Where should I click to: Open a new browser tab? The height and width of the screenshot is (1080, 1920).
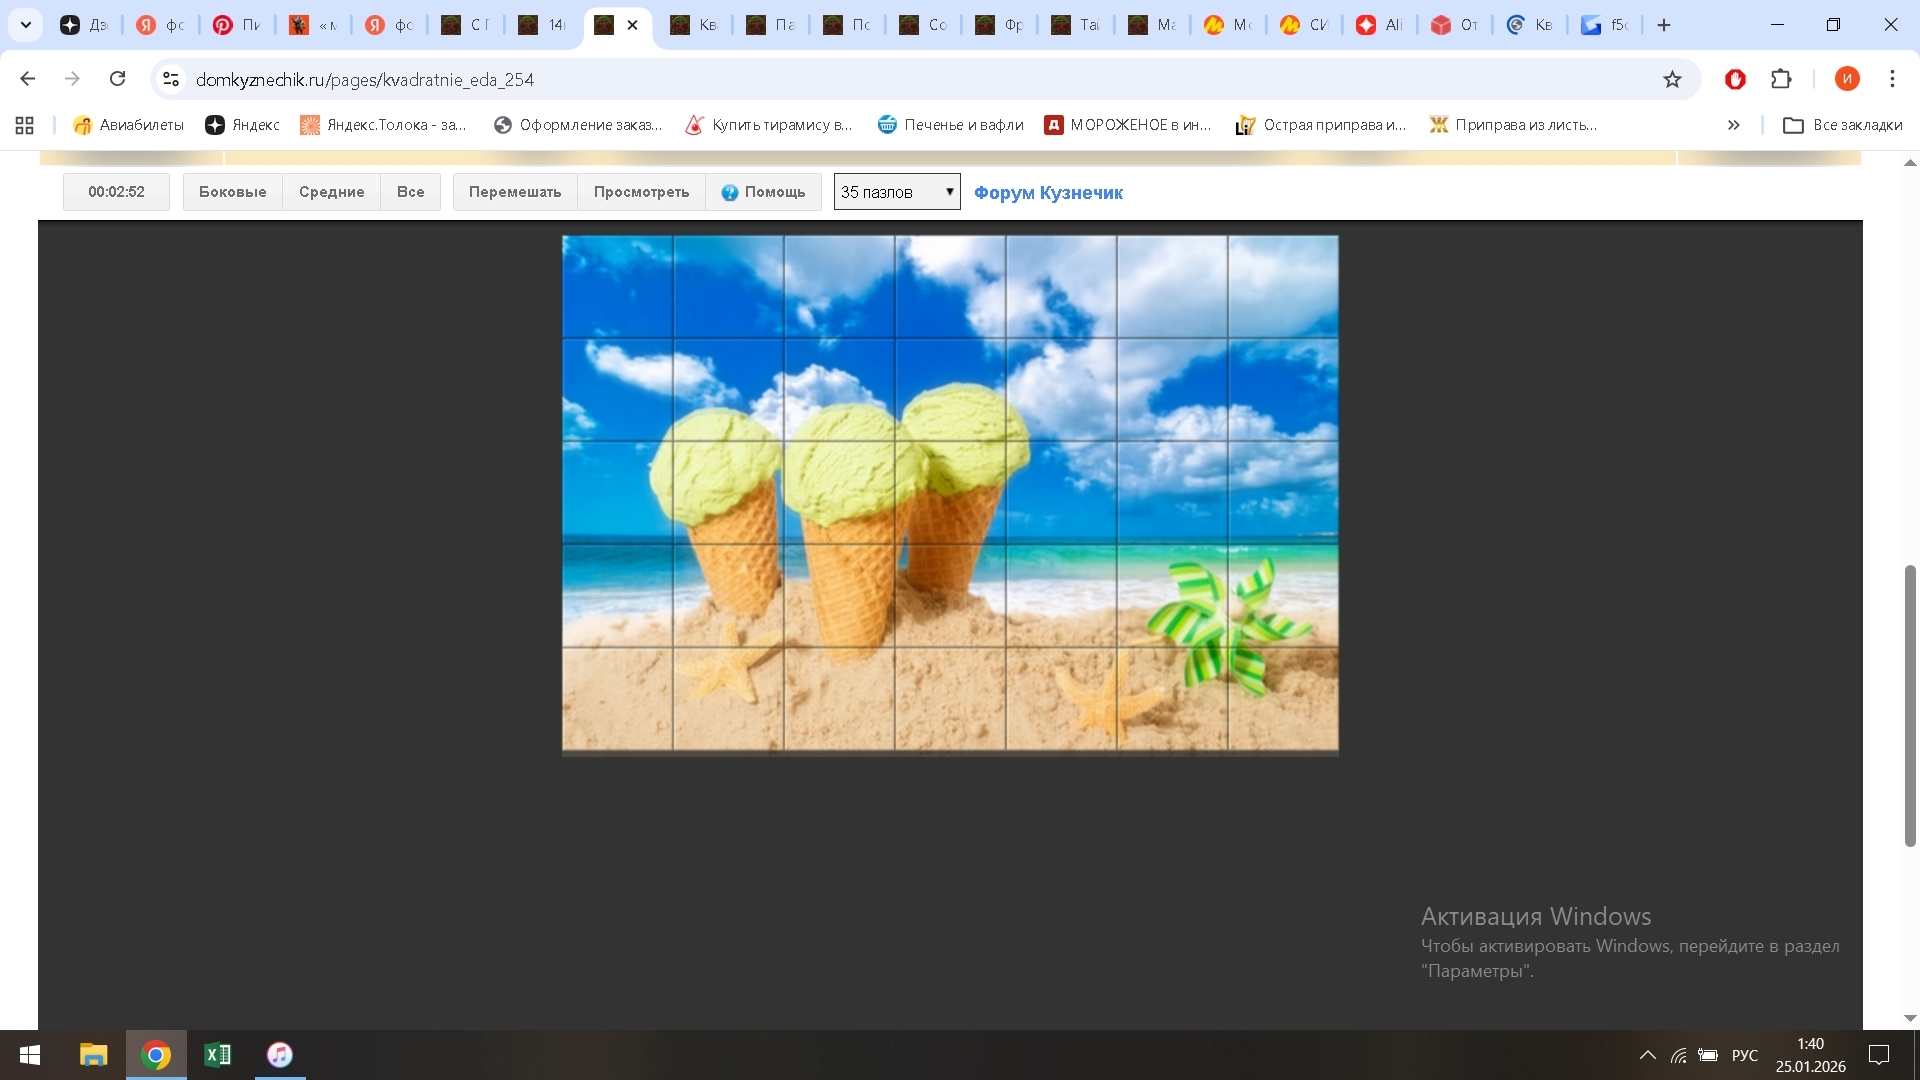coord(1664,25)
